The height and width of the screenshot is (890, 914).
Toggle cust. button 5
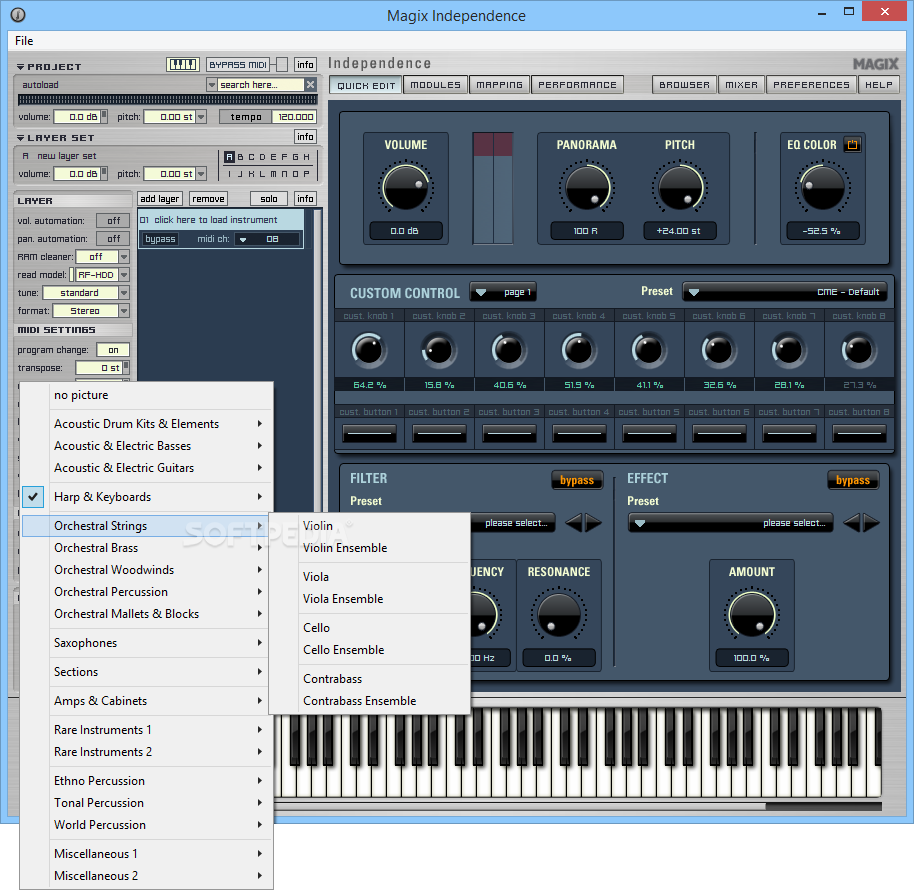pos(649,434)
